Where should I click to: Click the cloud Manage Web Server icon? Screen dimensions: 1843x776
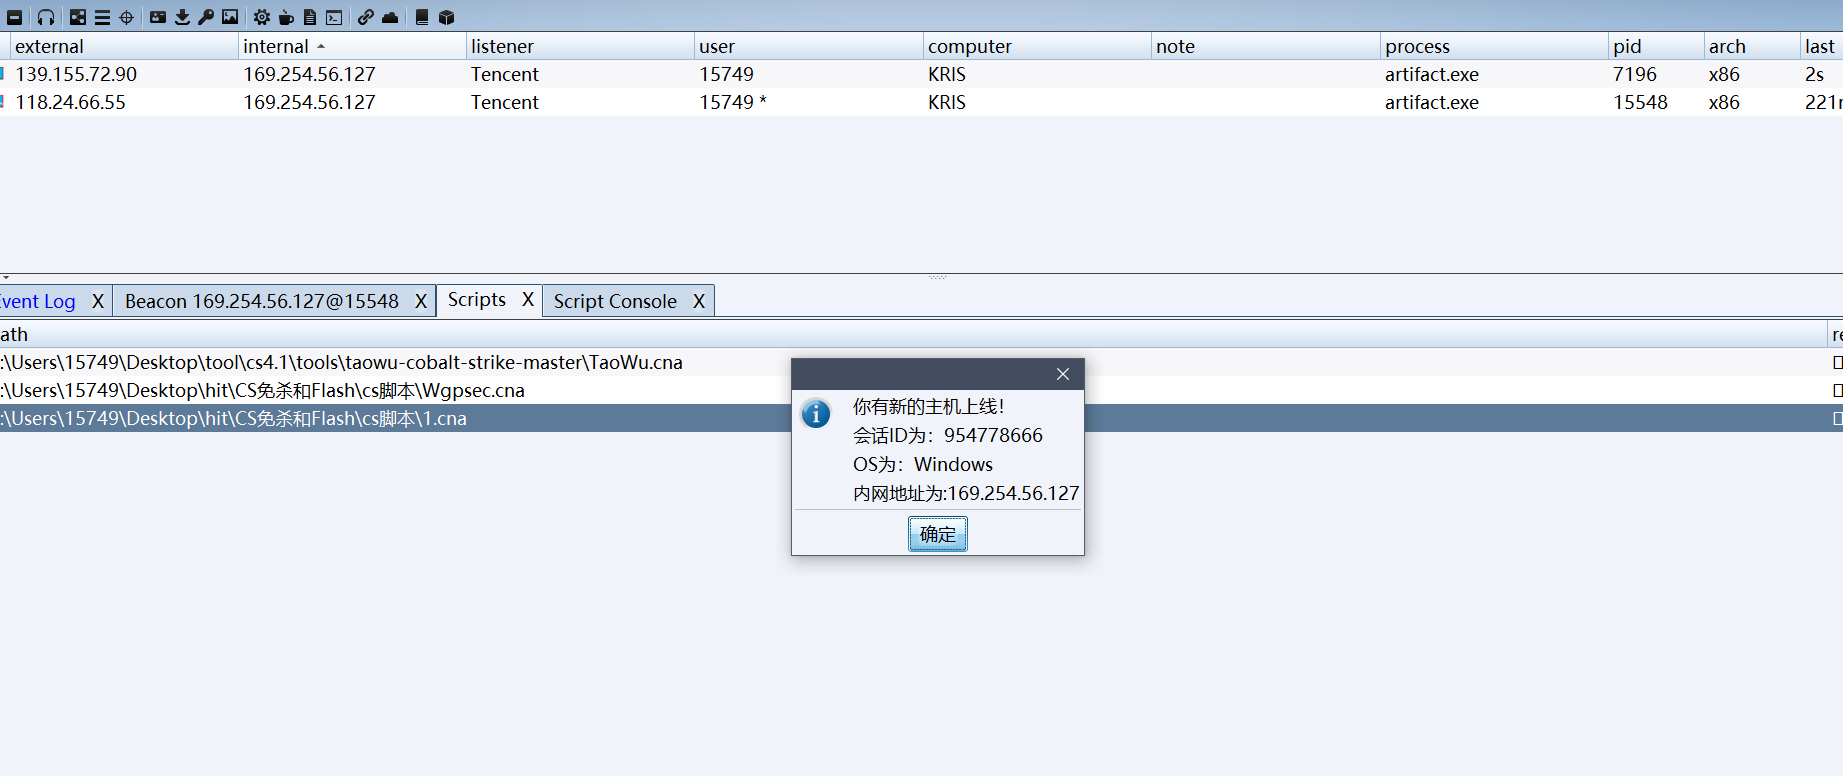[x=390, y=17]
